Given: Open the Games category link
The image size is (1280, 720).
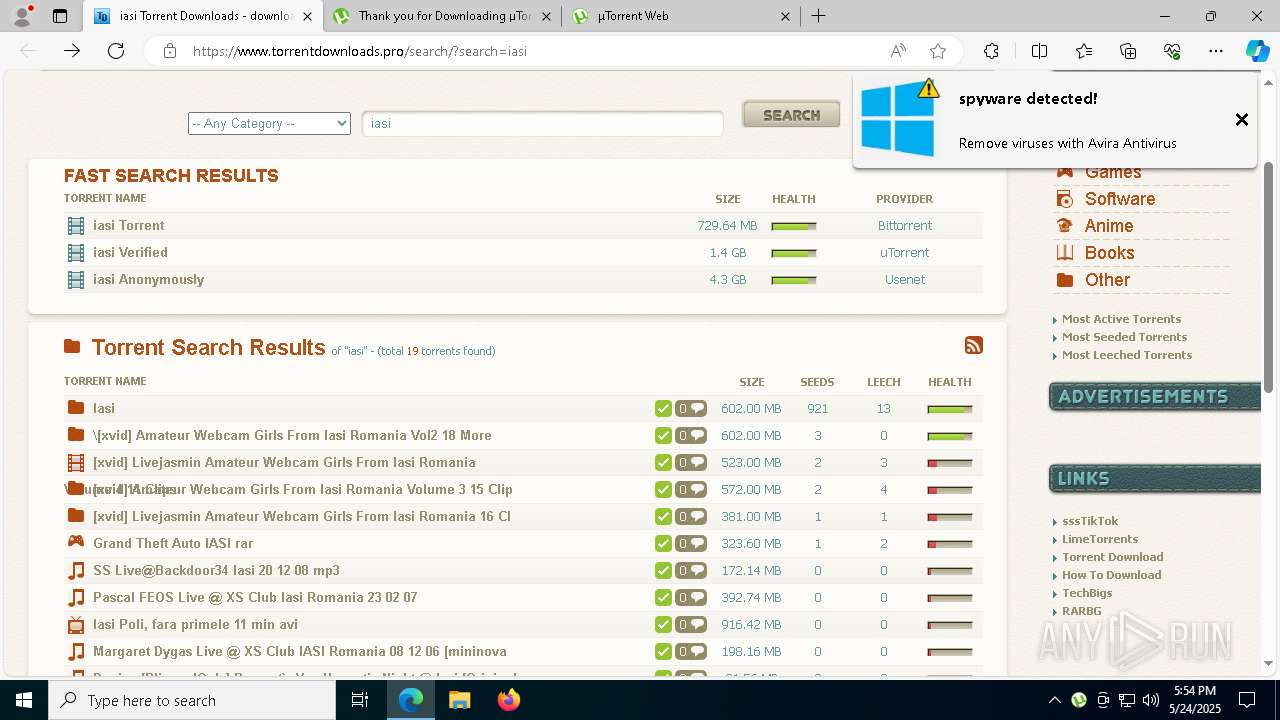Looking at the screenshot, I should pos(1112,172).
